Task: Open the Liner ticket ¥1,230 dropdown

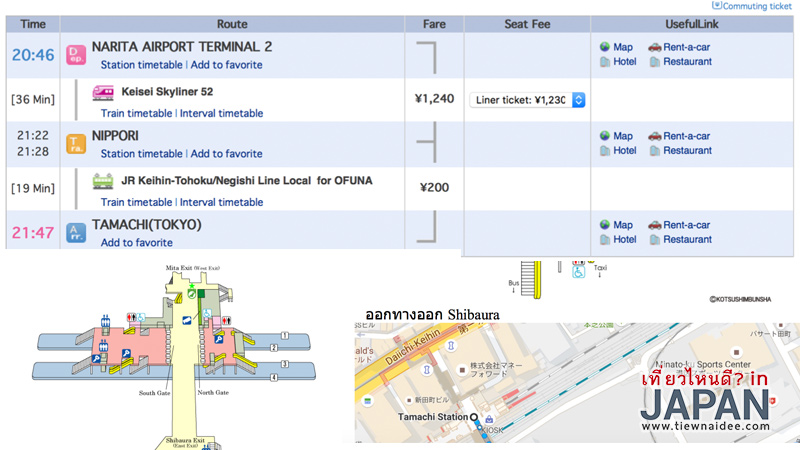Action: [527, 100]
